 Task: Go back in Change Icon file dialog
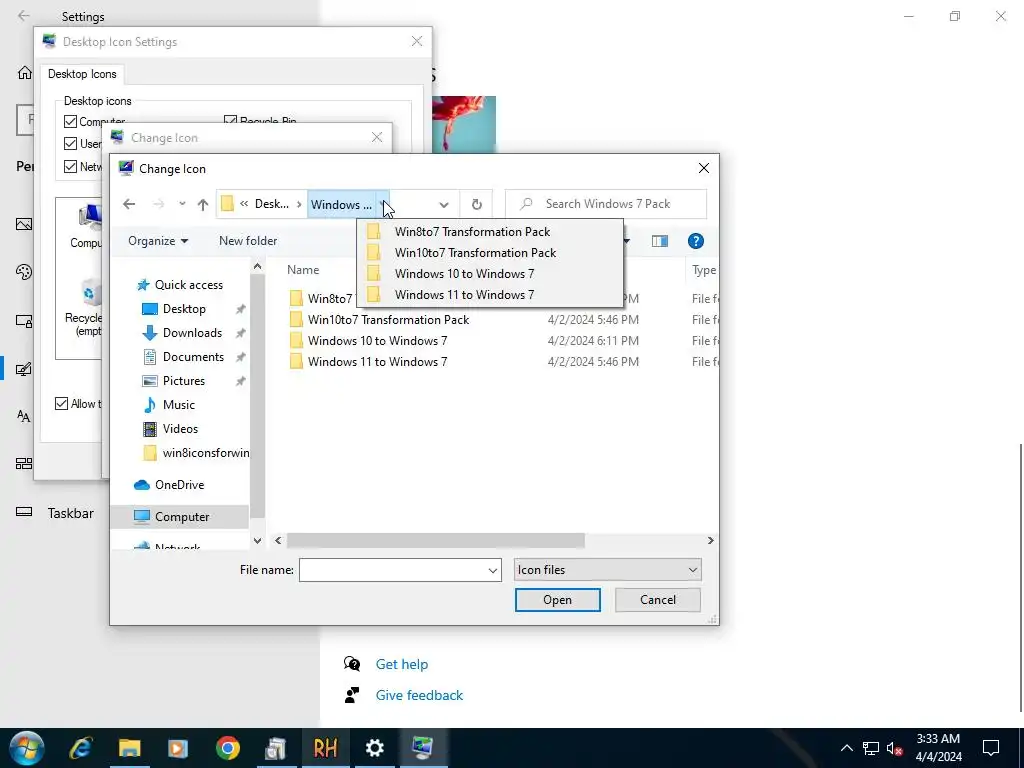pyautogui.click(x=129, y=204)
